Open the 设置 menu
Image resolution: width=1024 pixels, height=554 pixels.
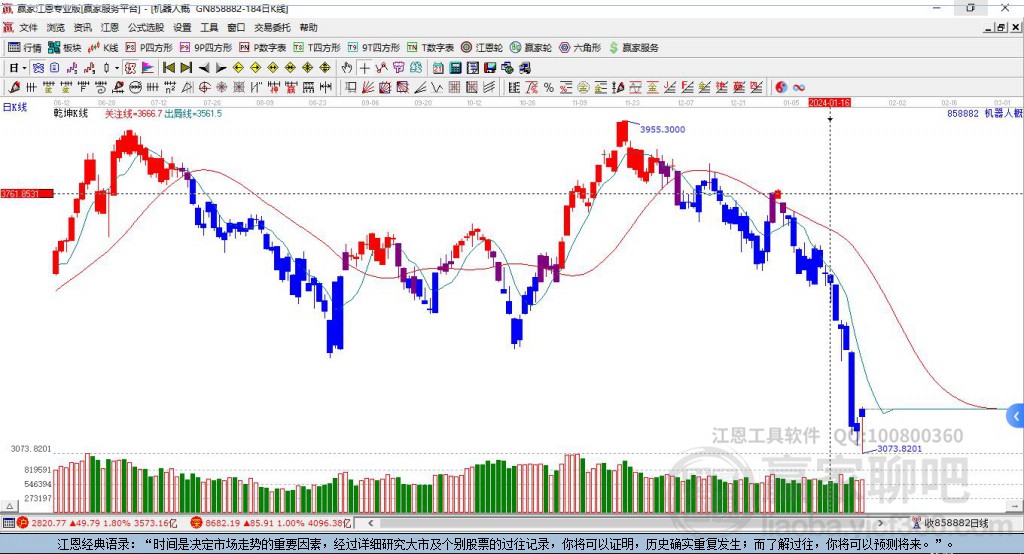coord(182,27)
